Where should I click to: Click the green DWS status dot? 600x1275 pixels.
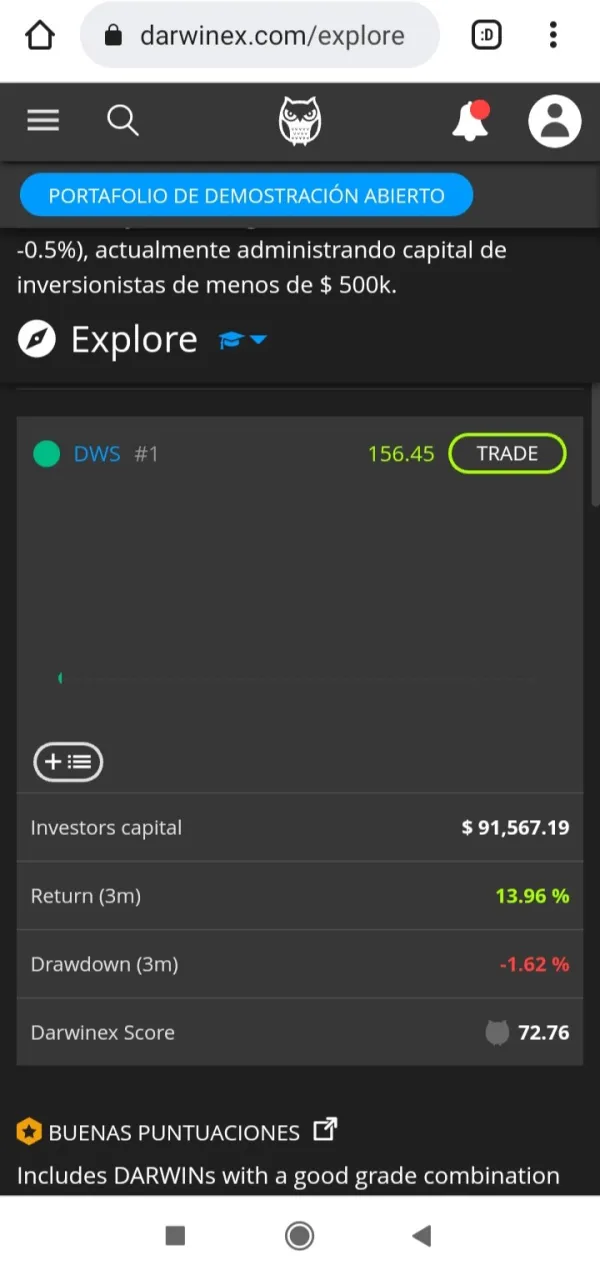(46, 454)
